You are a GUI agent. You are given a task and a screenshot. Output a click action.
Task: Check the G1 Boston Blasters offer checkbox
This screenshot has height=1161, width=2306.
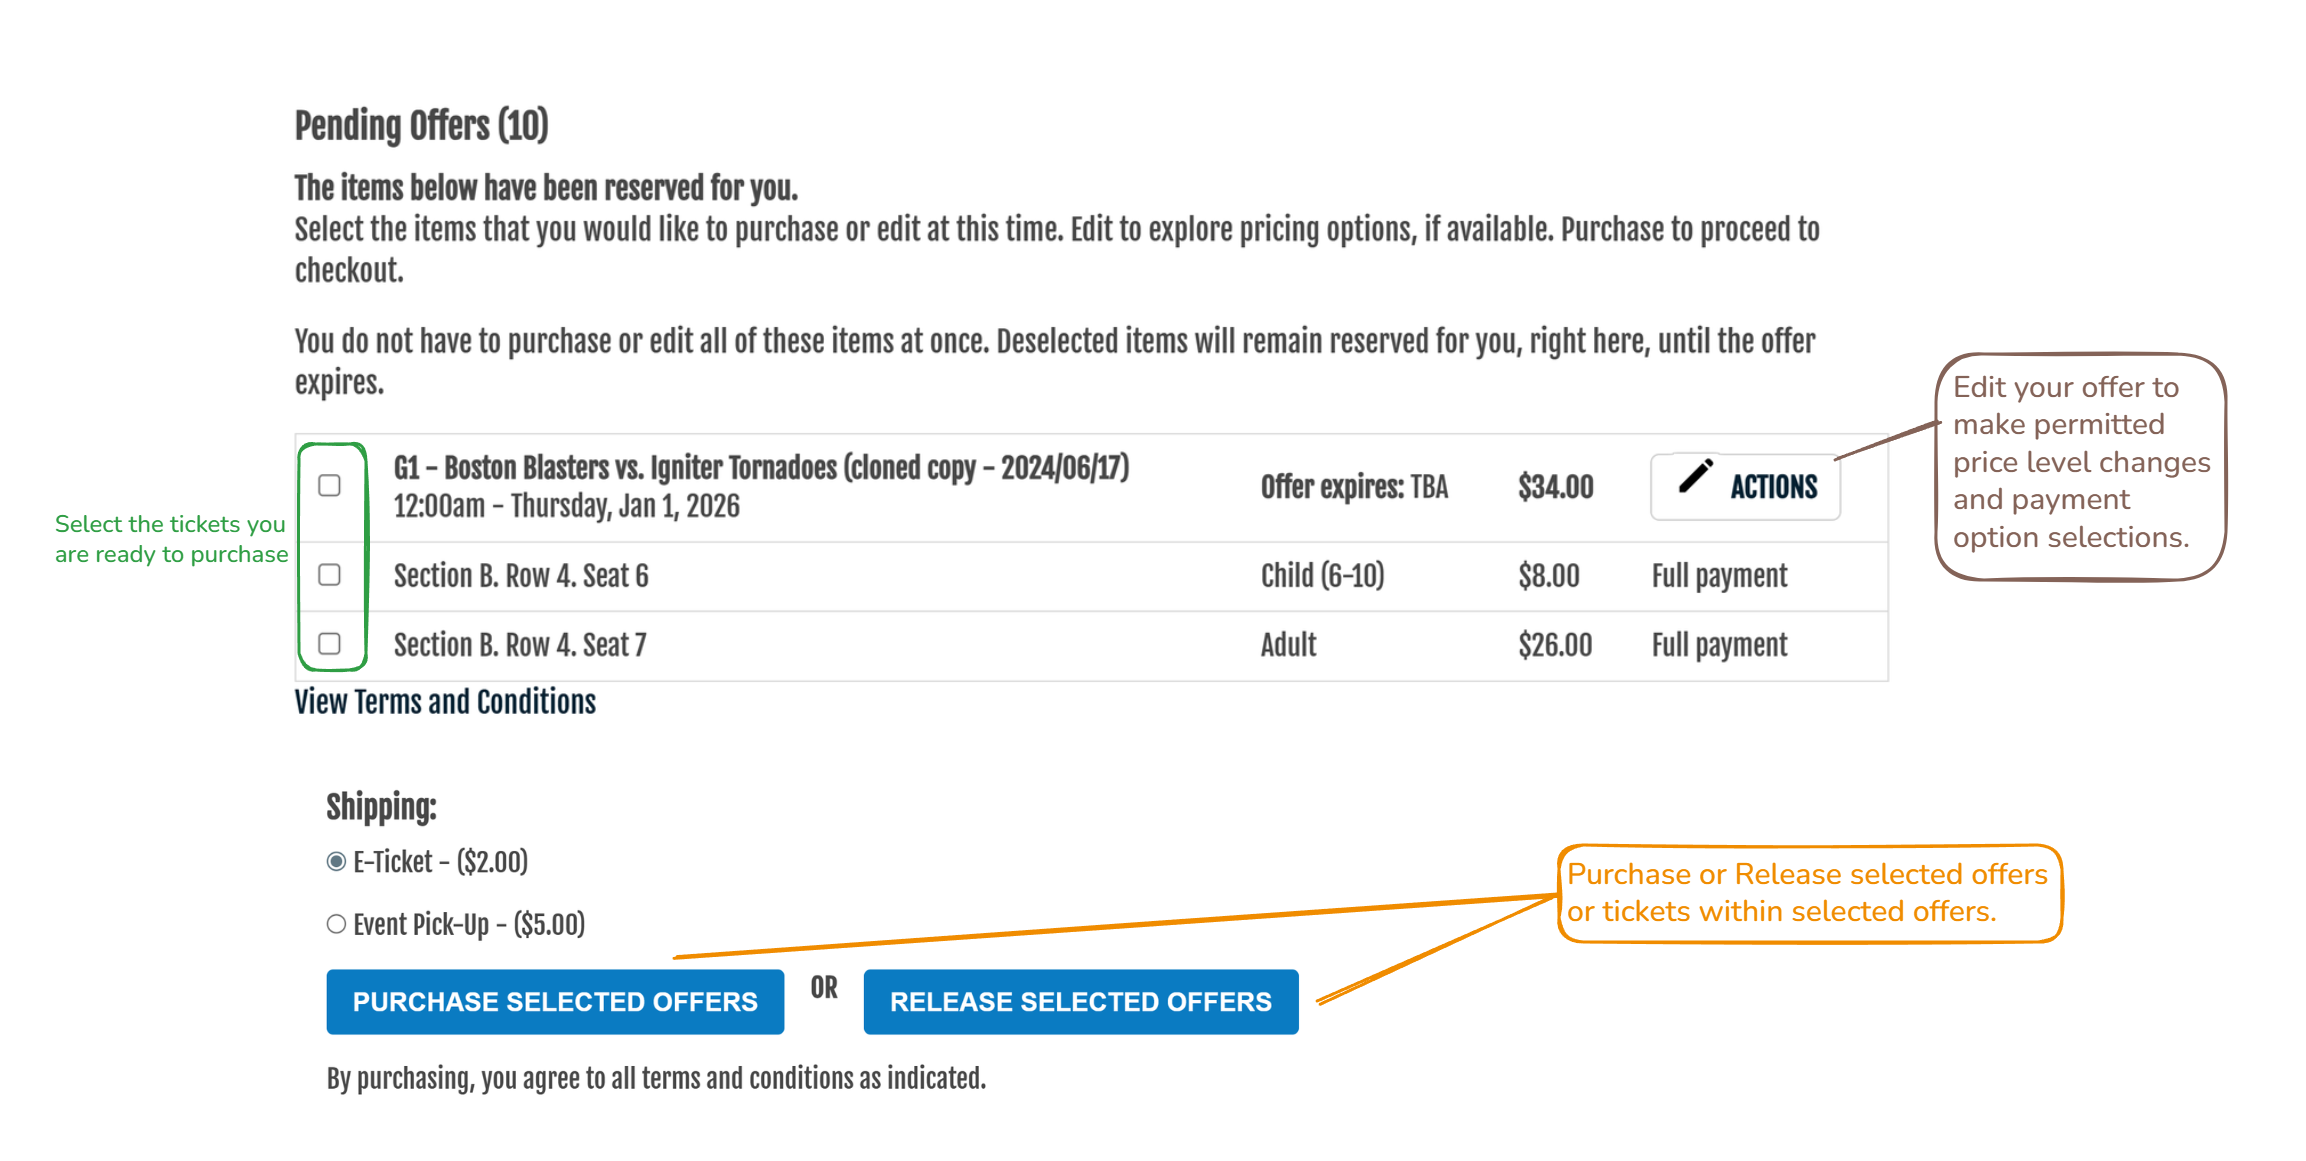(x=330, y=486)
